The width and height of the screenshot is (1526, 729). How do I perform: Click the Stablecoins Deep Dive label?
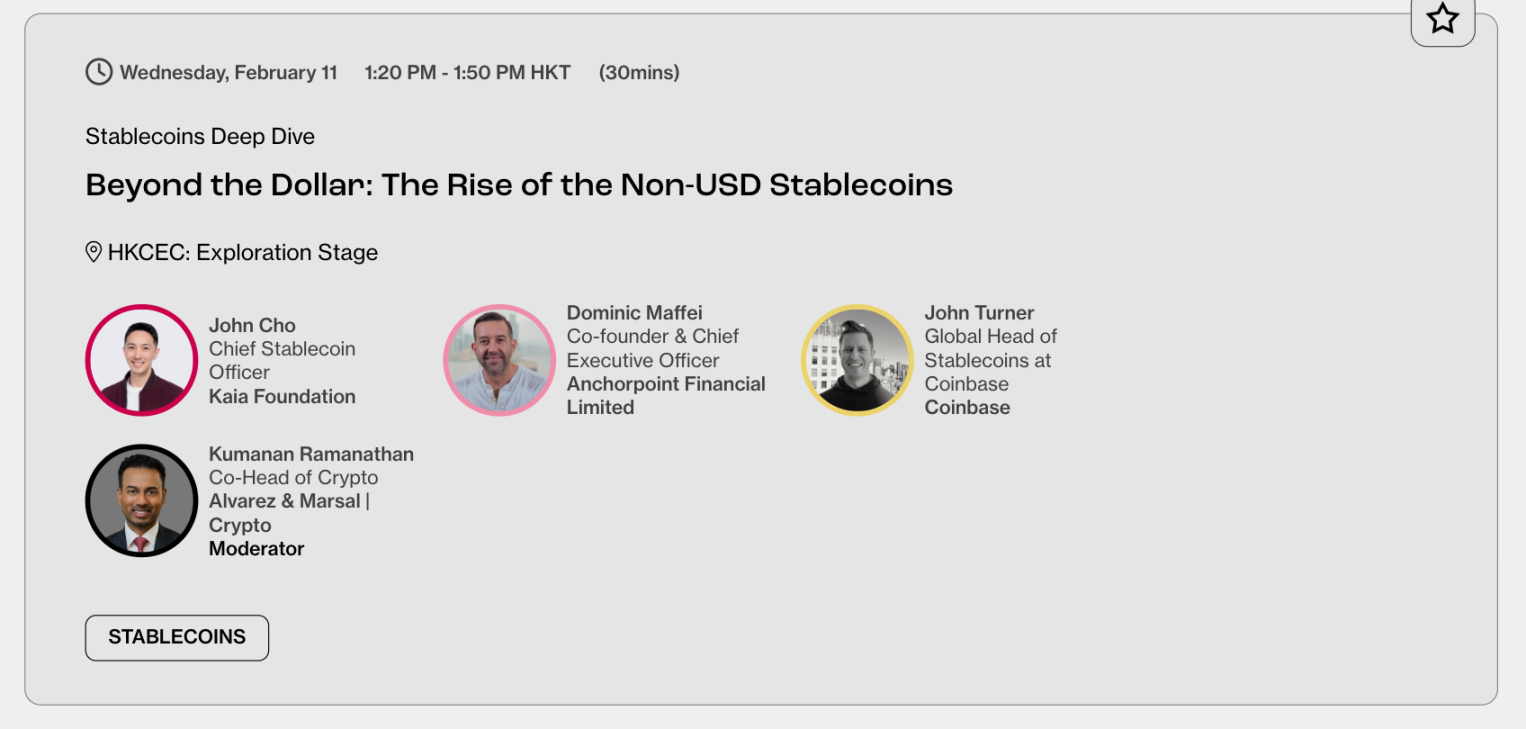[x=200, y=136]
